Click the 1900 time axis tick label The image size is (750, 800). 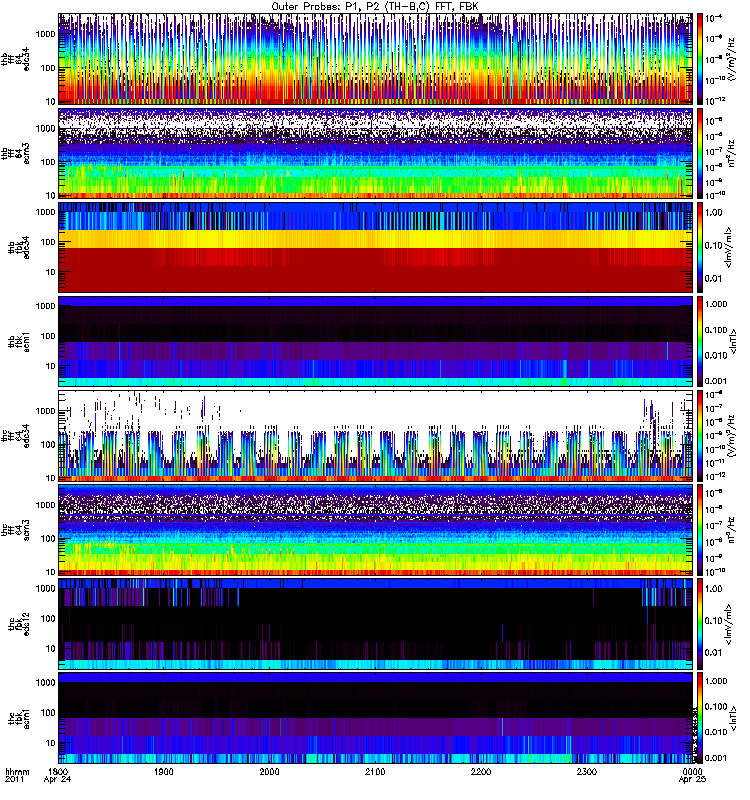pyautogui.click(x=164, y=771)
